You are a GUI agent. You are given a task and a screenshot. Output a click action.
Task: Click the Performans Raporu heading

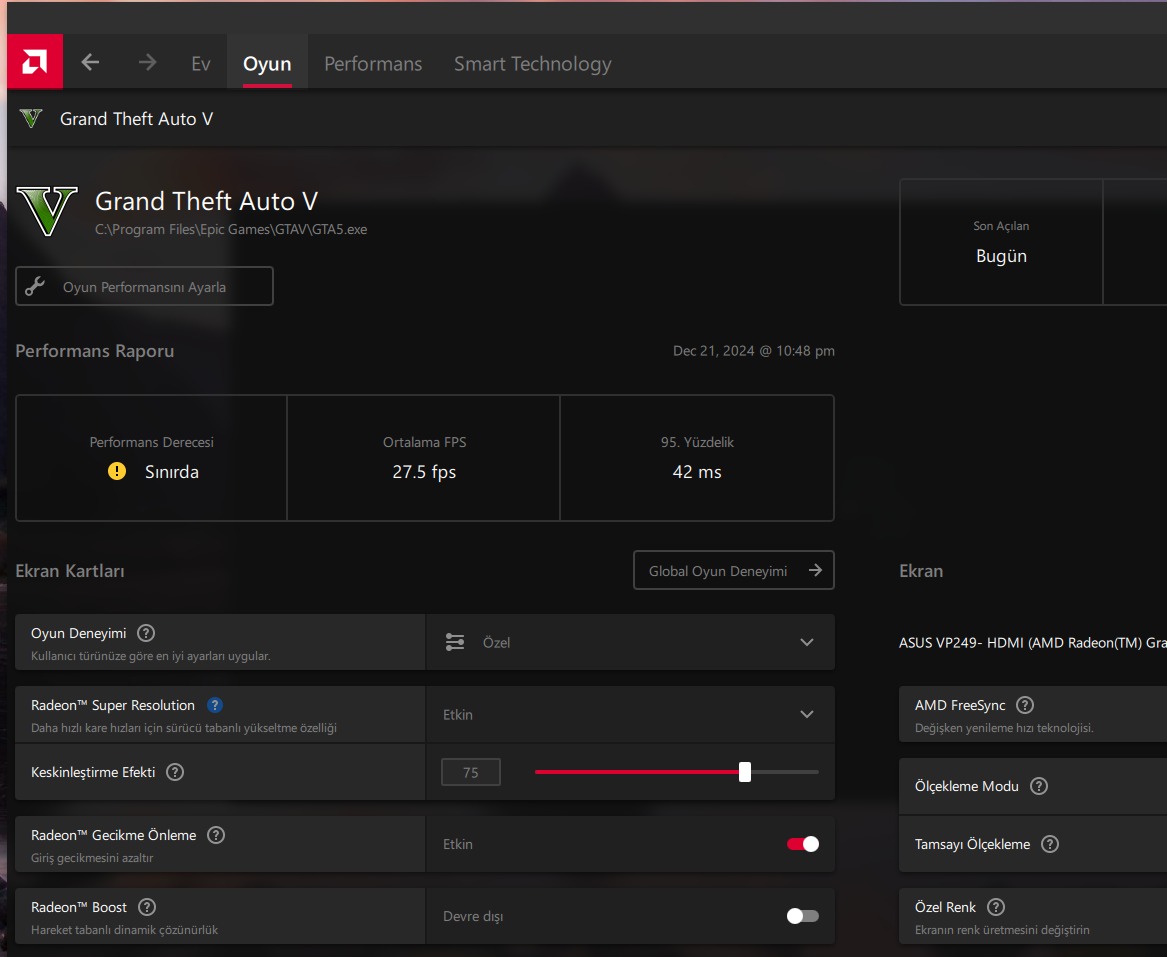(x=95, y=351)
